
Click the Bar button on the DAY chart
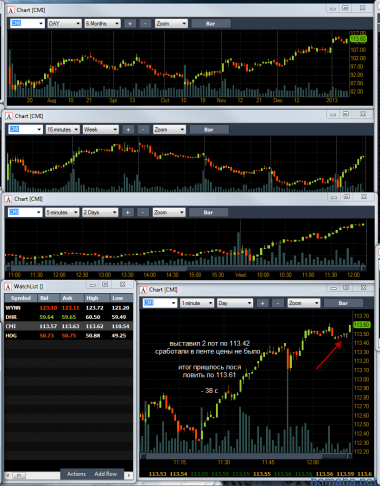(x=211, y=24)
